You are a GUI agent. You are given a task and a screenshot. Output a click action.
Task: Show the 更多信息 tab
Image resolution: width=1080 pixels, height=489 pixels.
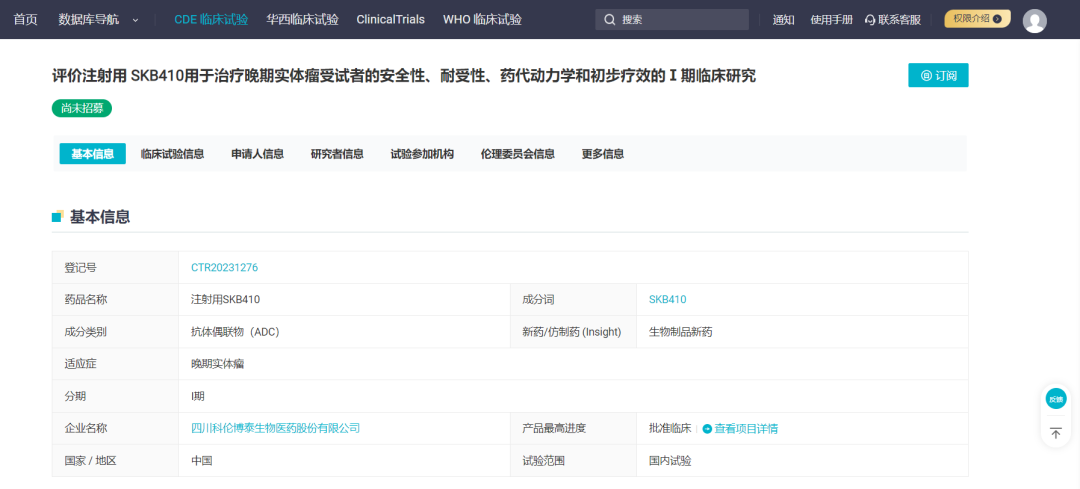(x=603, y=154)
